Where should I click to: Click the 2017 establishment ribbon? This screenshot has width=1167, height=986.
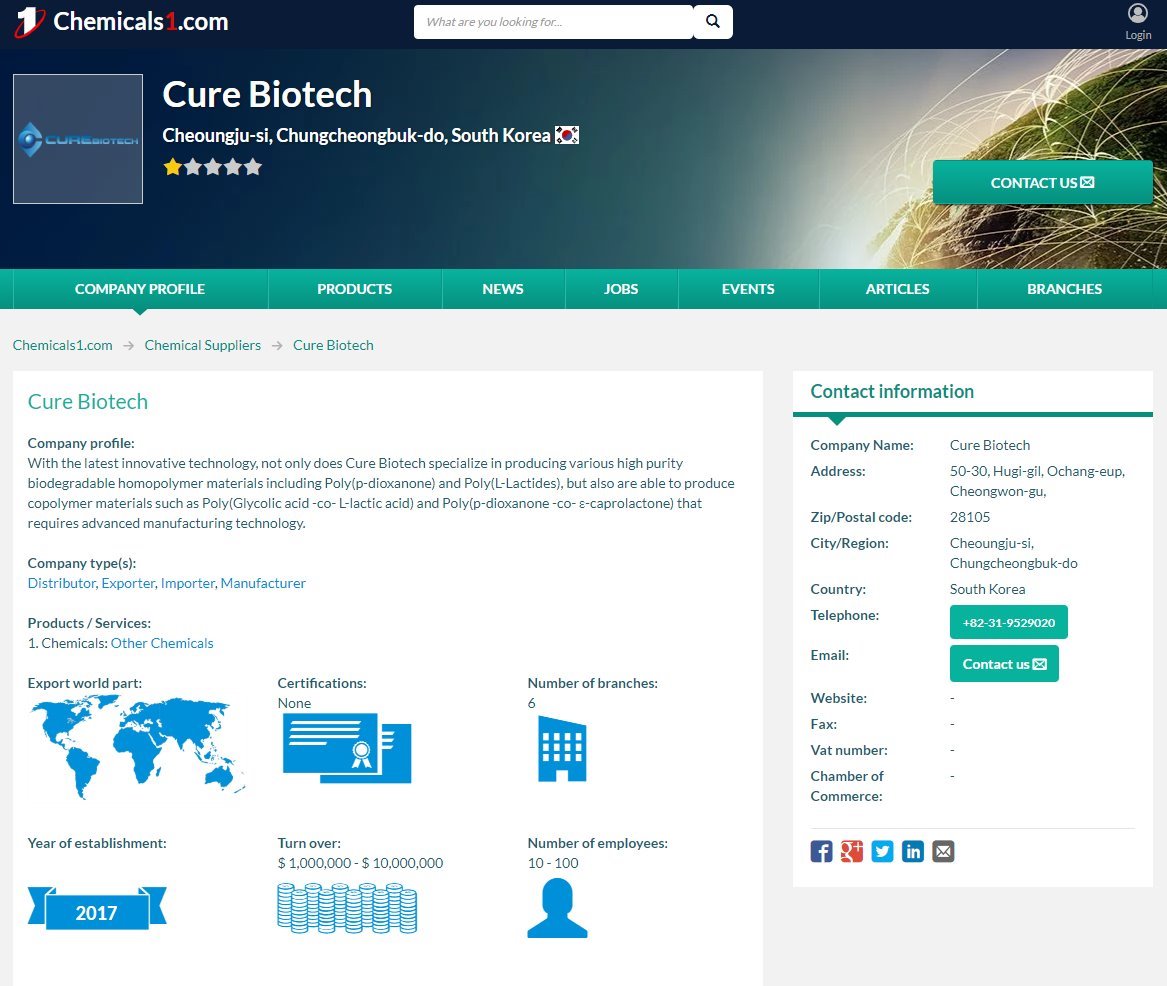pos(97,908)
